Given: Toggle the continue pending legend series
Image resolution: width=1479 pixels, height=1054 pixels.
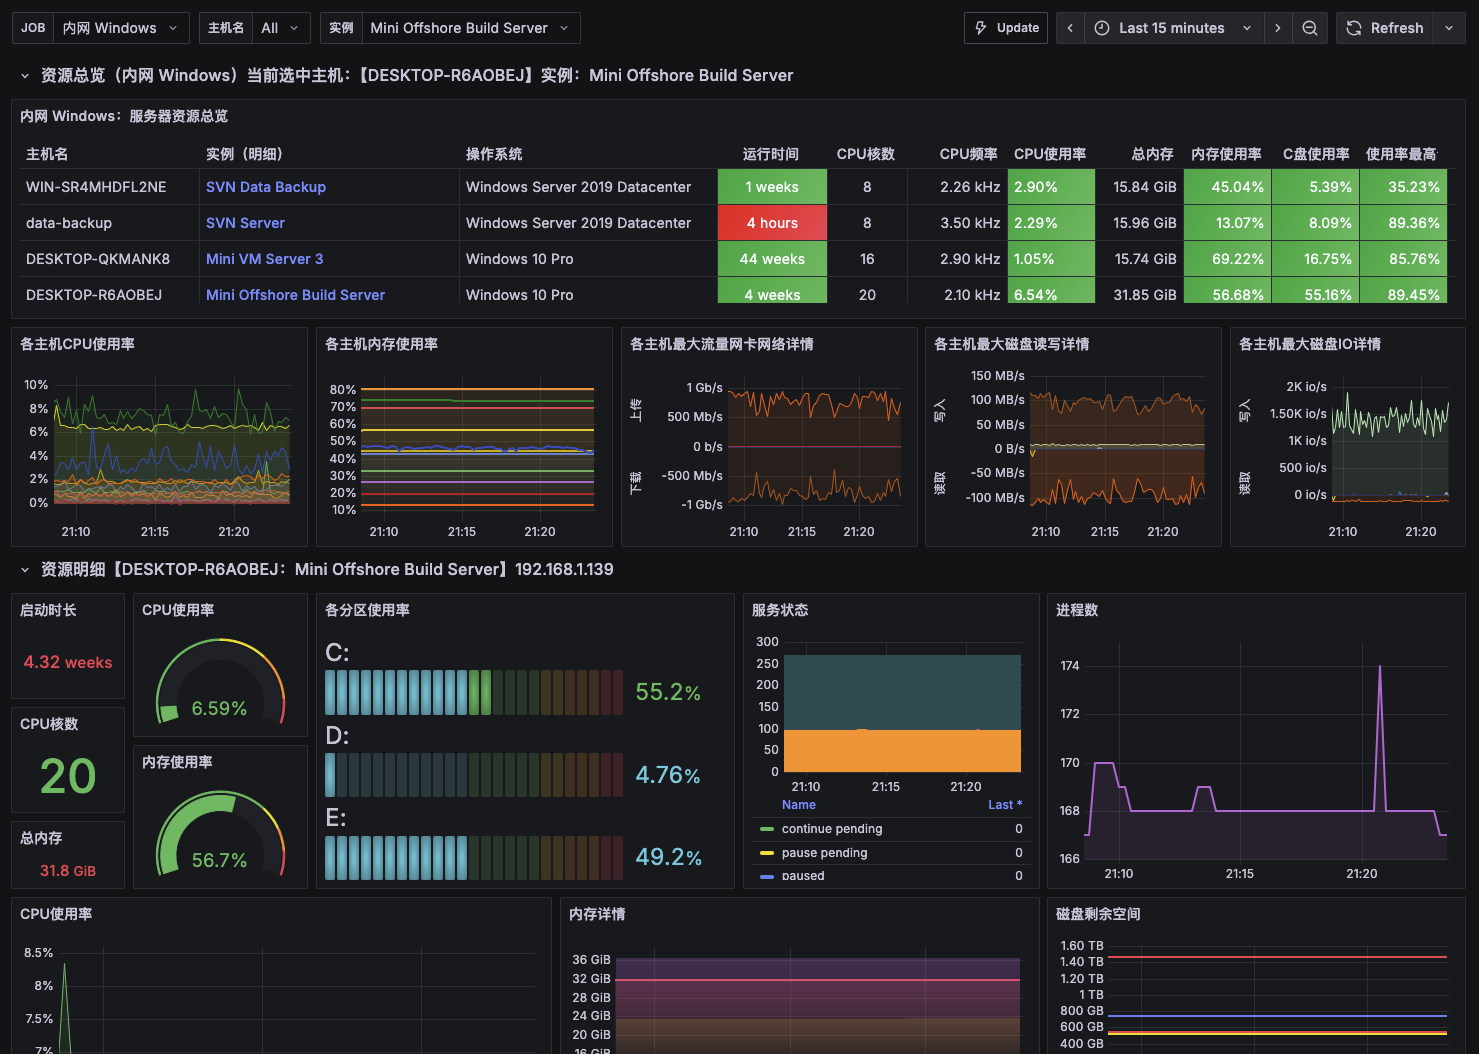Looking at the screenshot, I should click(832, 829).
